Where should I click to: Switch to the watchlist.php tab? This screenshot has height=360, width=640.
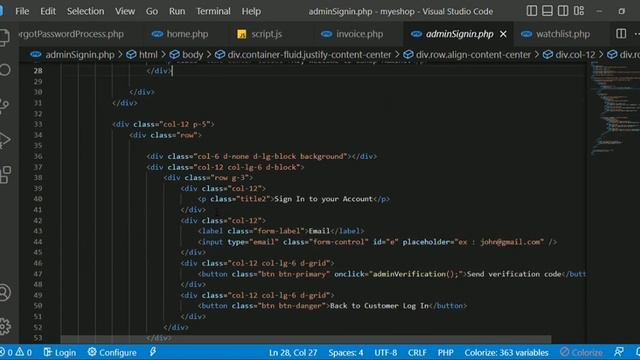point(556,34)
